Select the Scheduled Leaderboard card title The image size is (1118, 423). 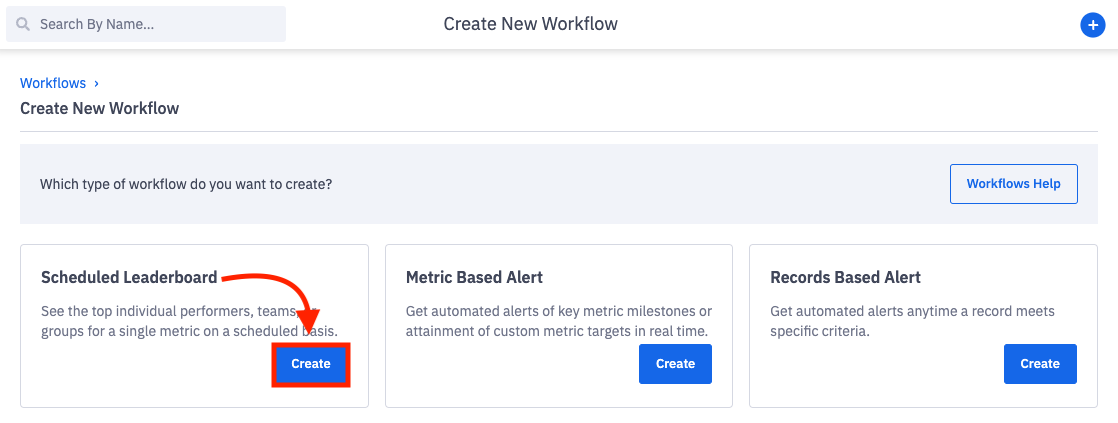click(130, 277)
